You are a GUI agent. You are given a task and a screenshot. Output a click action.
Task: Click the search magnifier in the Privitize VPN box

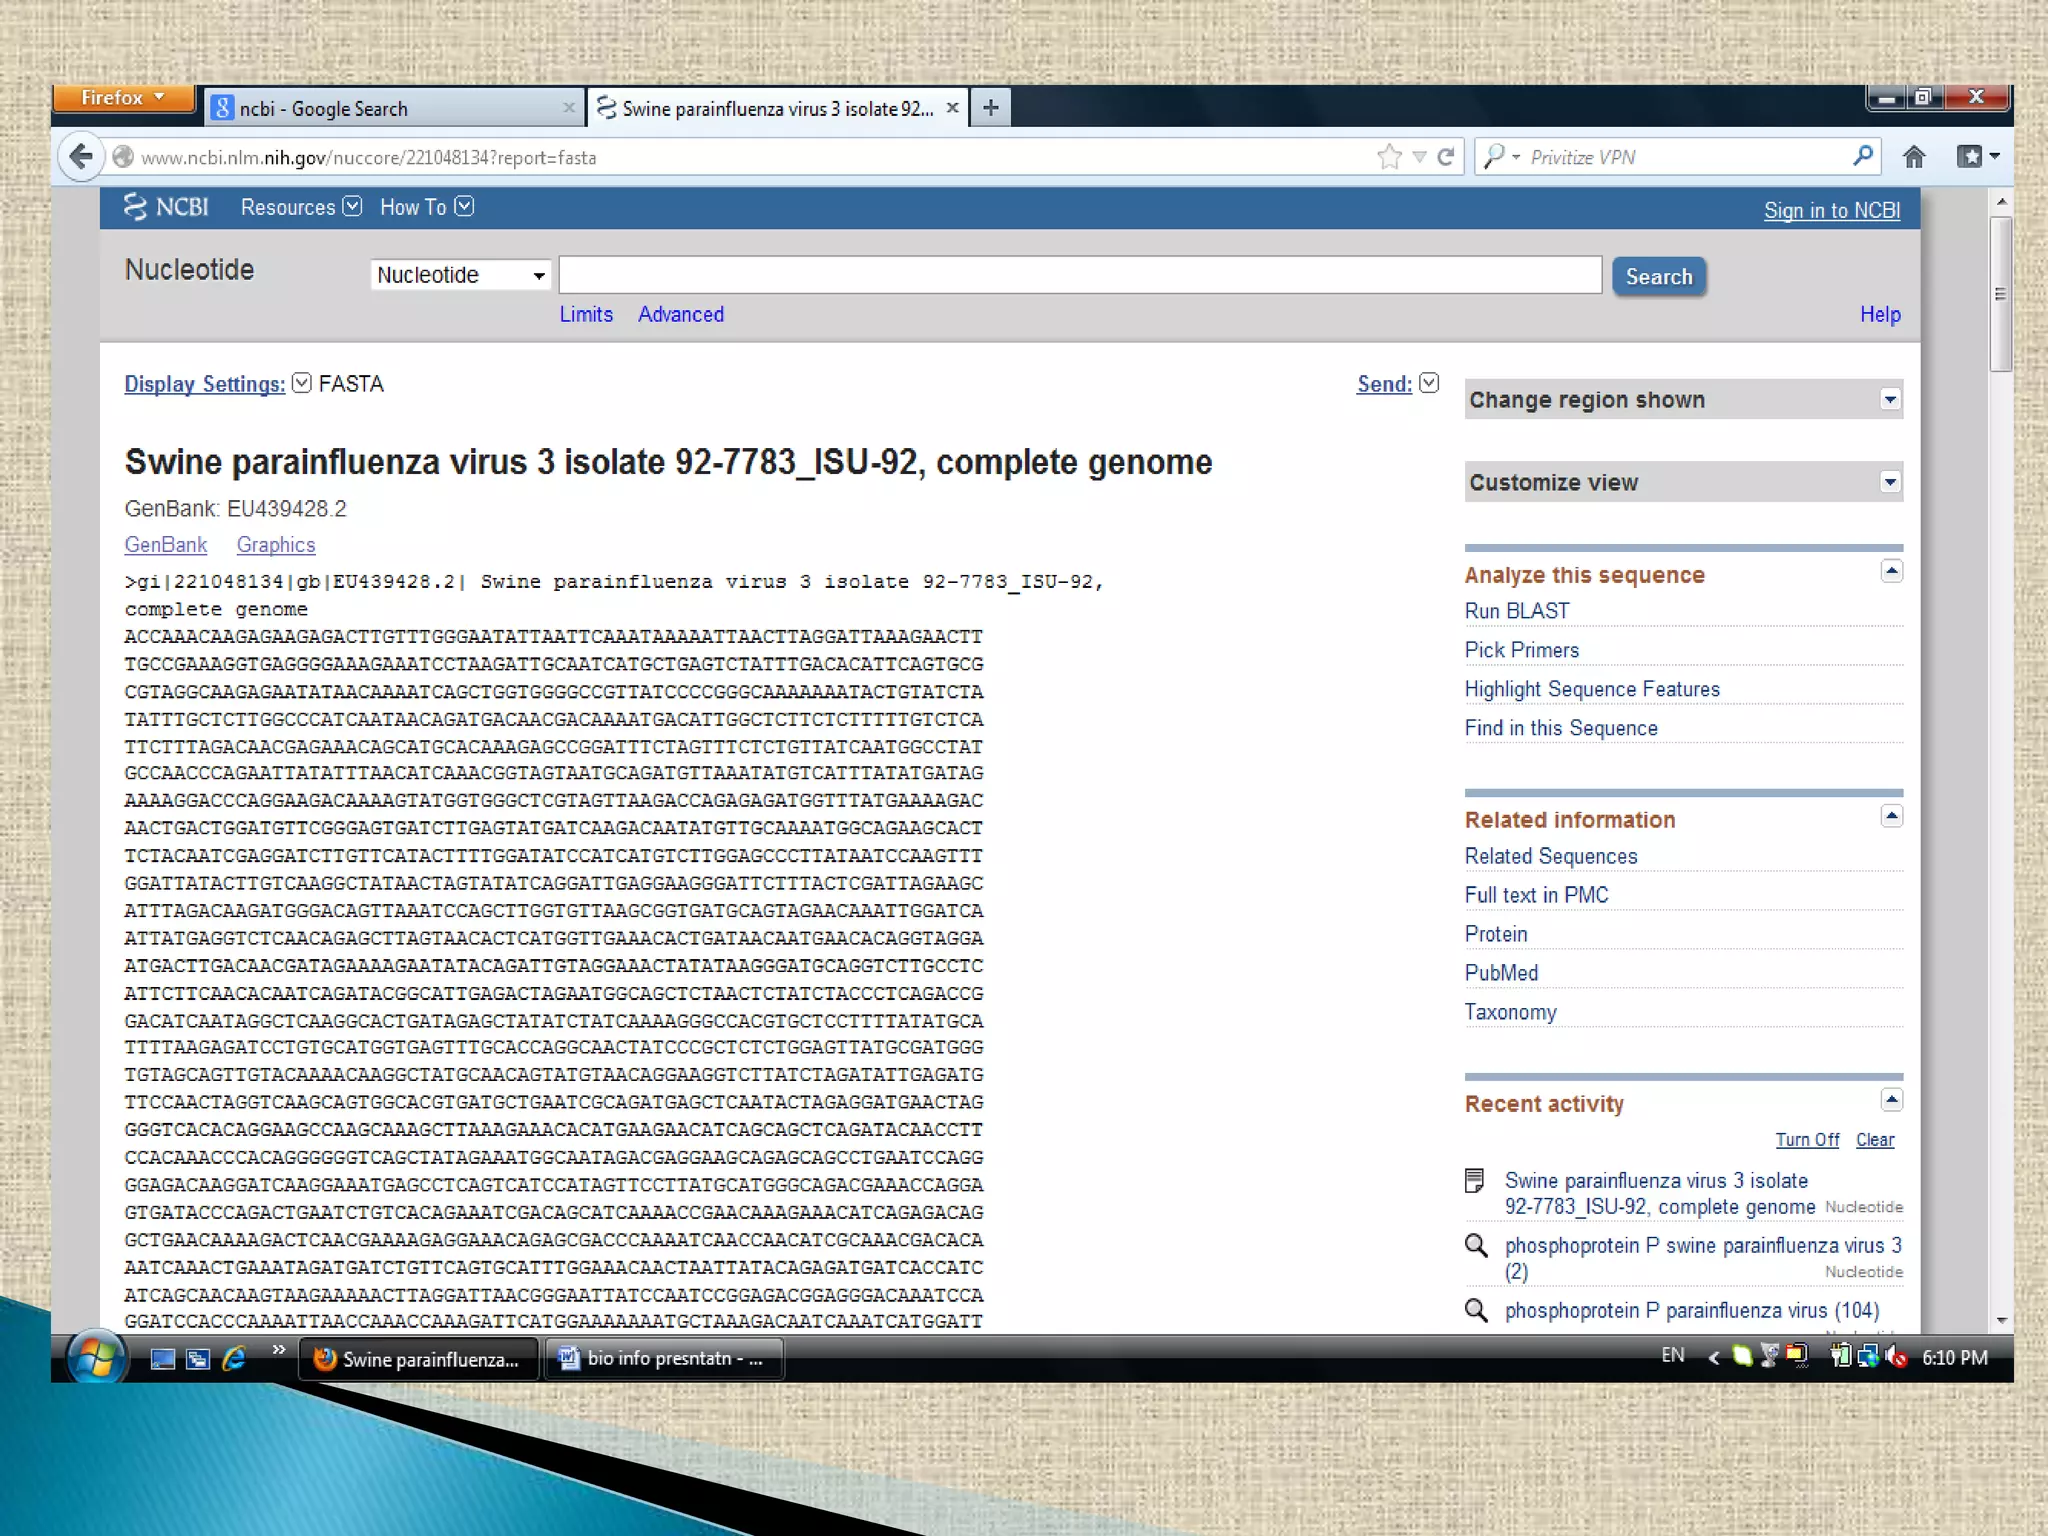click(1862, 156)
